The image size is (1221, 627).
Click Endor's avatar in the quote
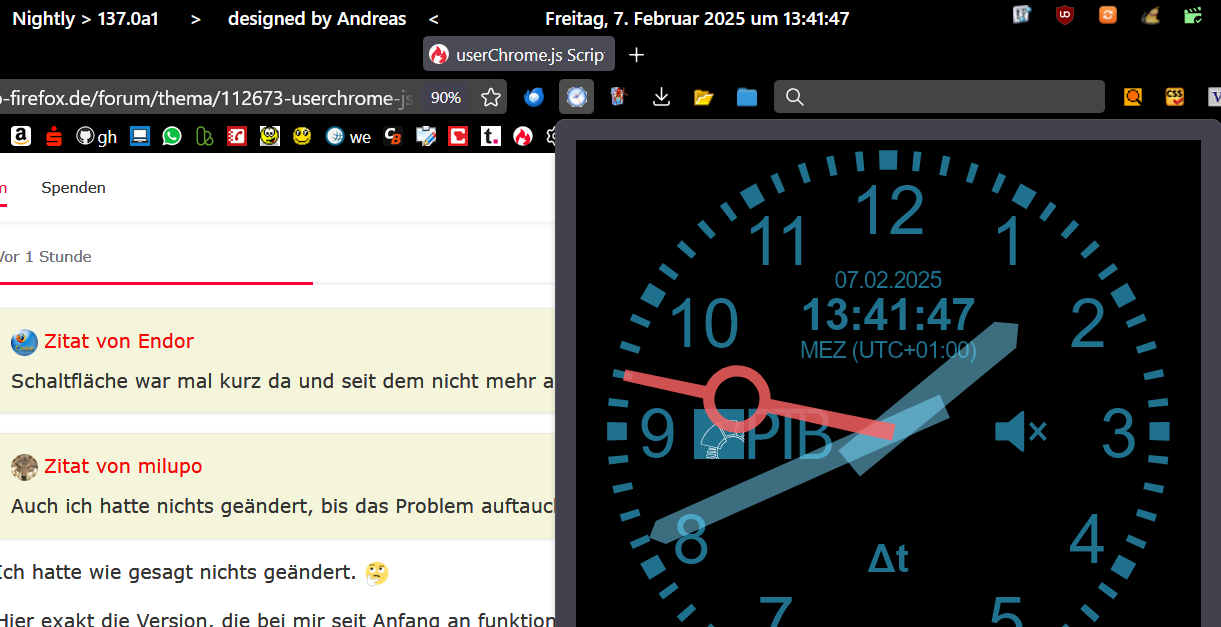click(24, 342)
